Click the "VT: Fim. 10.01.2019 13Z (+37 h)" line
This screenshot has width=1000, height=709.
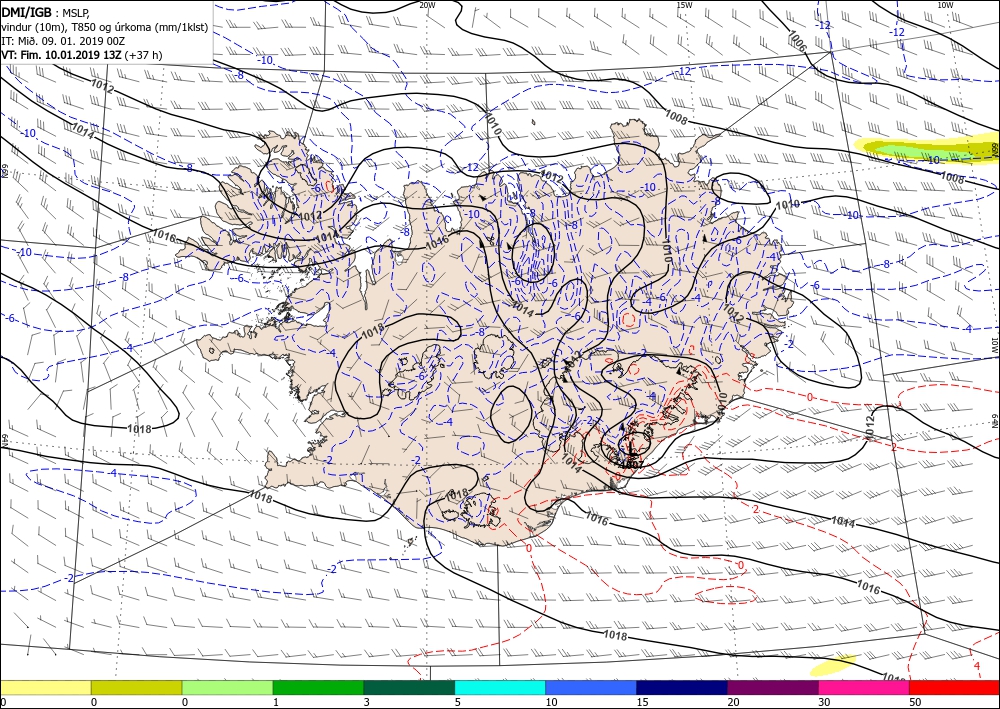click(x=82, y=55)
